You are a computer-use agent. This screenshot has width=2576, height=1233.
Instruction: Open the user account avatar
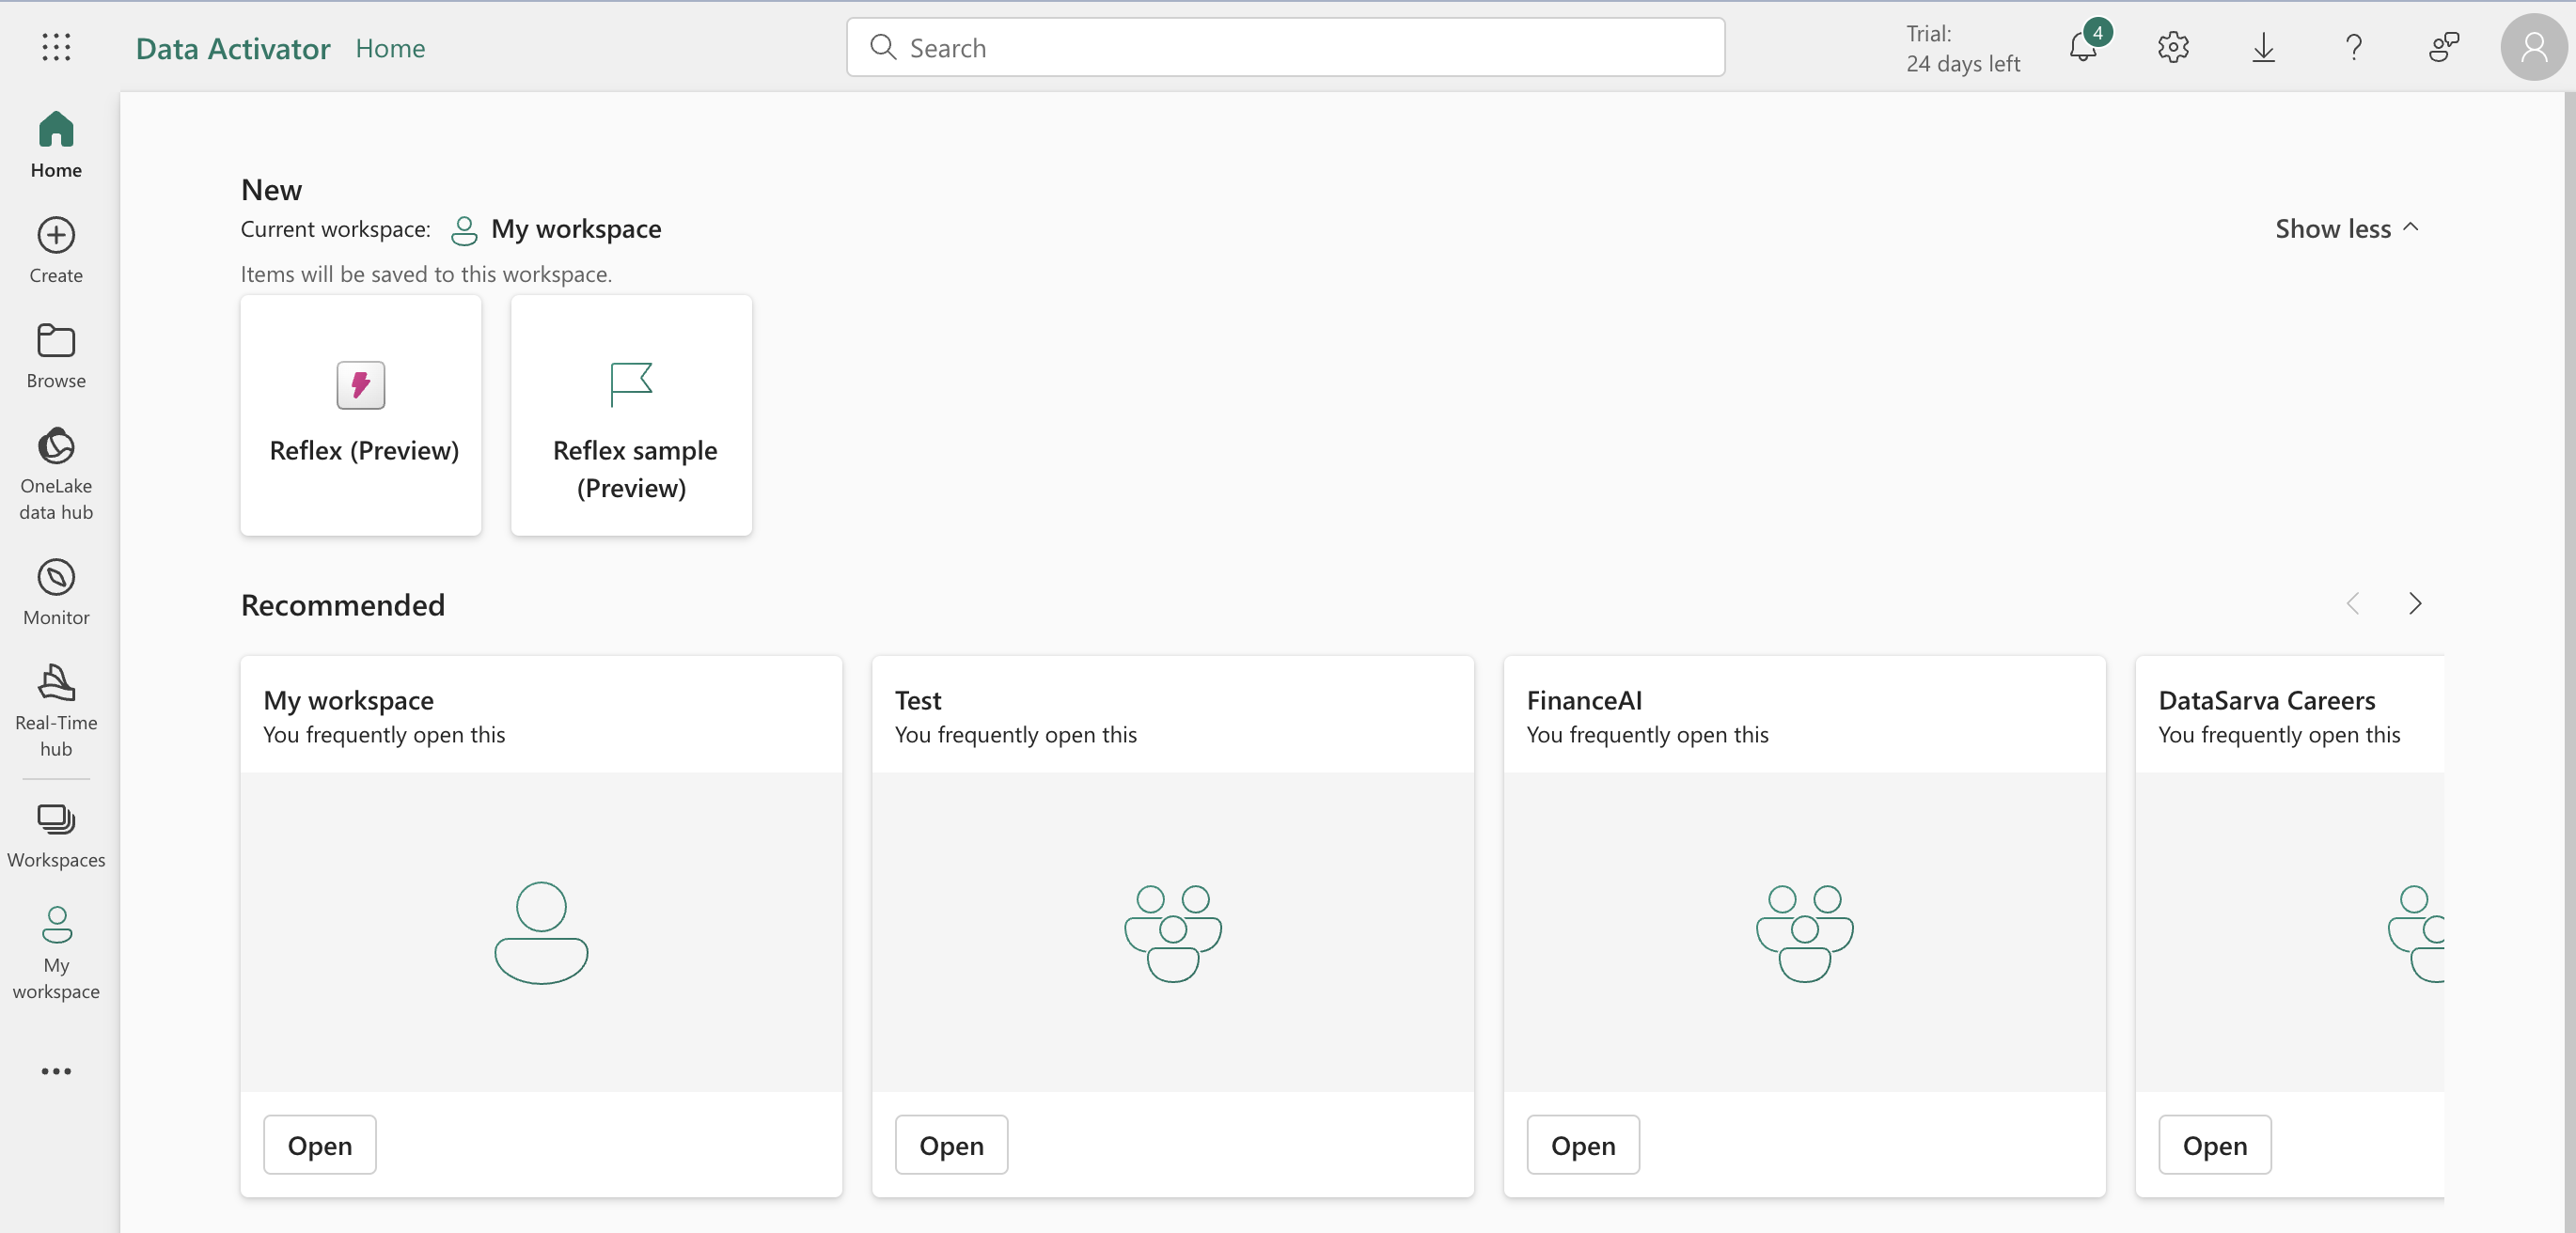(2533, 47)
